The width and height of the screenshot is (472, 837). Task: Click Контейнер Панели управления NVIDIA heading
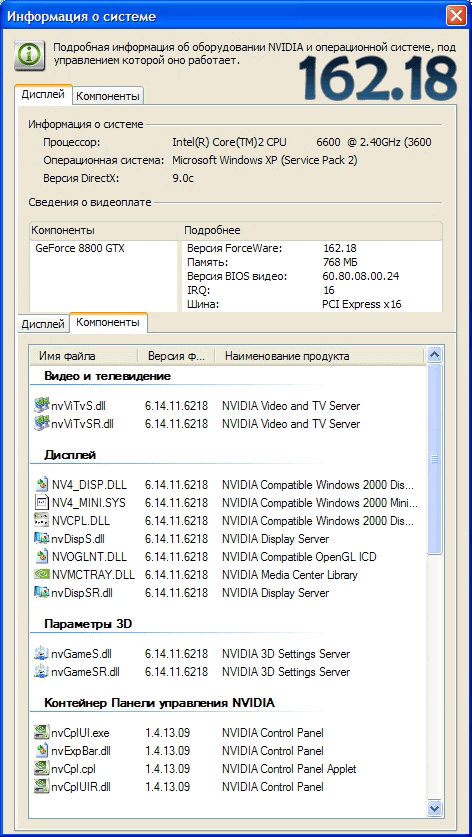coord(160,702)
